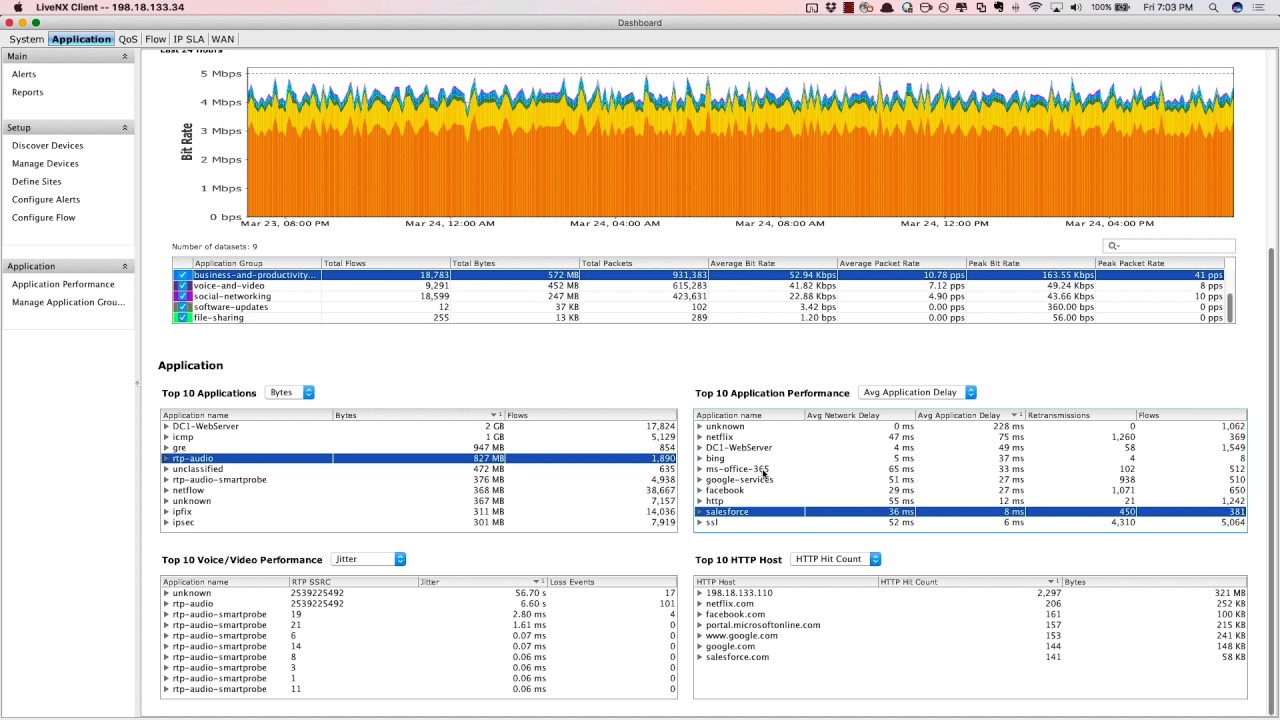The width and height of the screenshot is (1280, 720).
Task: Select the salesforce row in Application Performance
Action: 970,512
